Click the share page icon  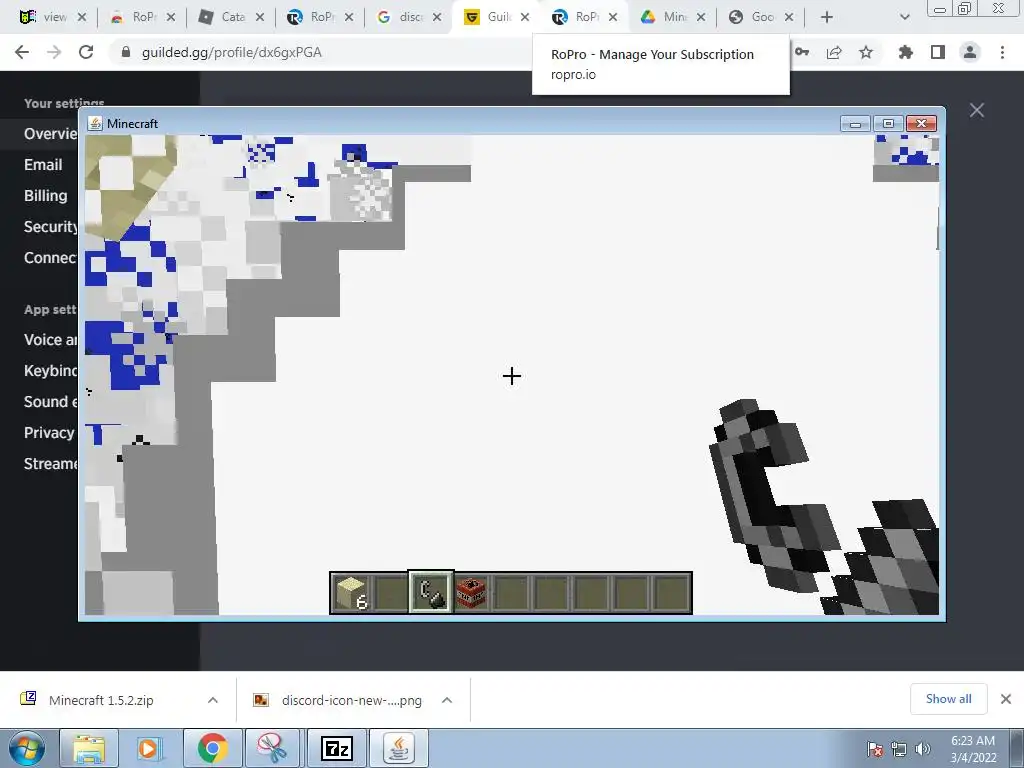[834, 52]
